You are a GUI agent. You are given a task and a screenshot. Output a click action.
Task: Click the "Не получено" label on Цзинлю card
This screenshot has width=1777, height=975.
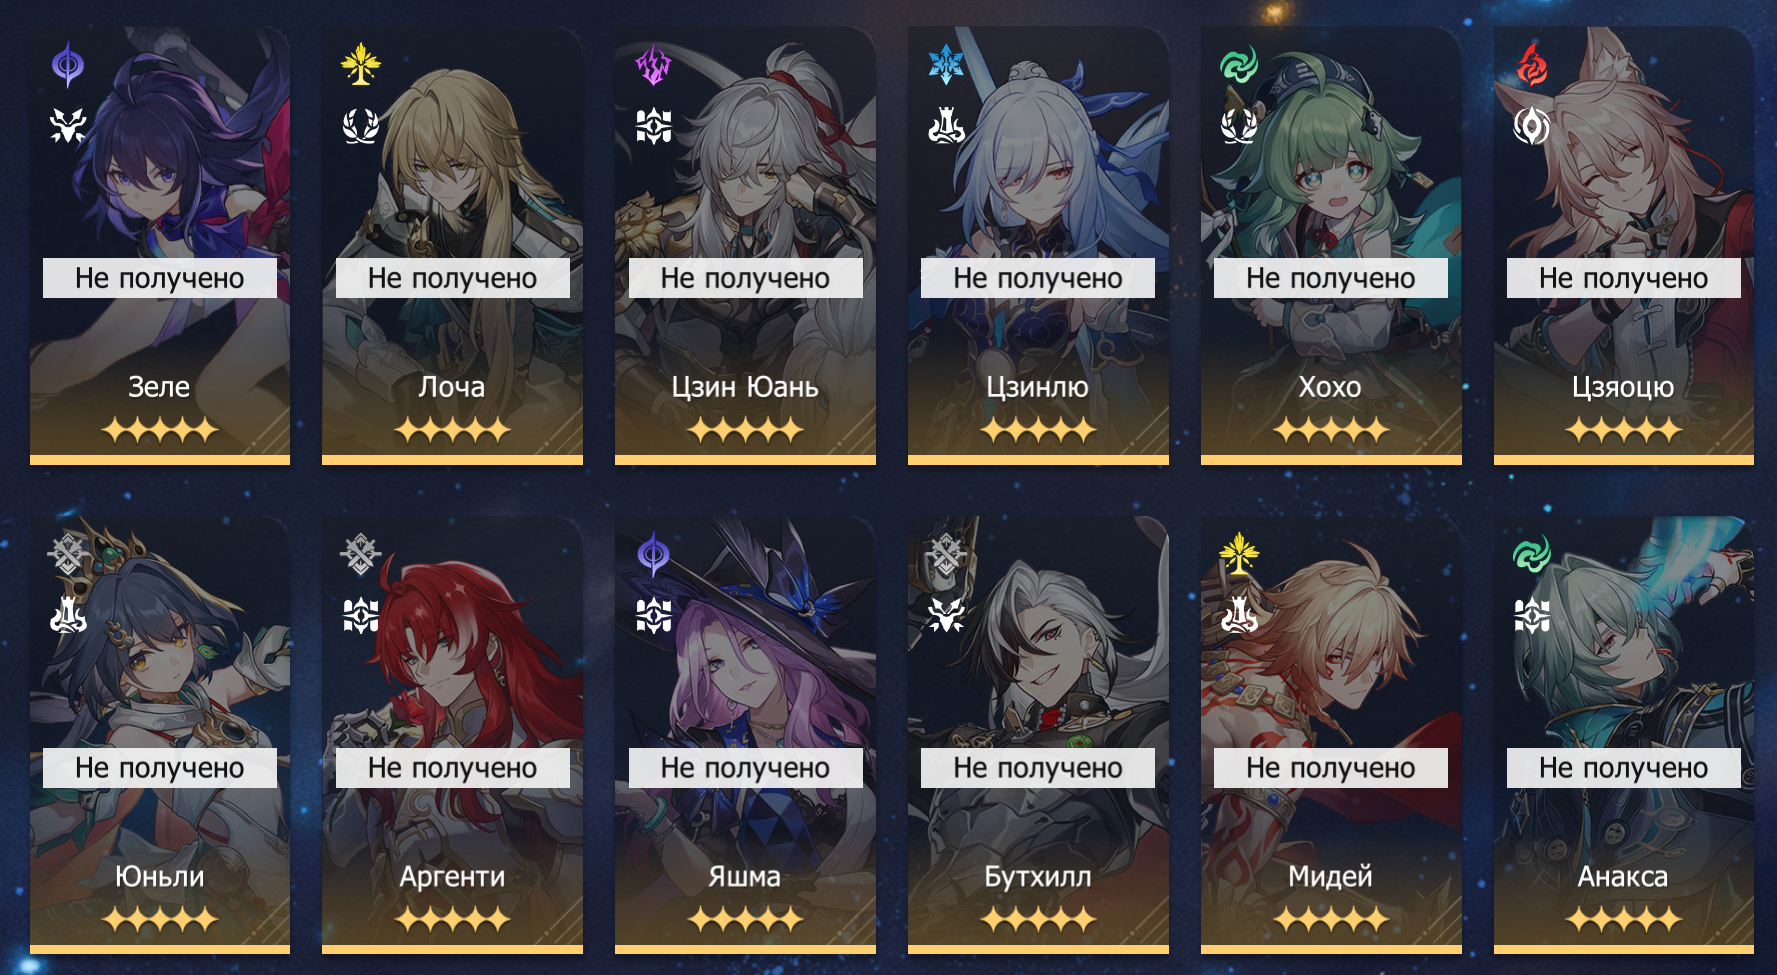tap(1038, 278)
